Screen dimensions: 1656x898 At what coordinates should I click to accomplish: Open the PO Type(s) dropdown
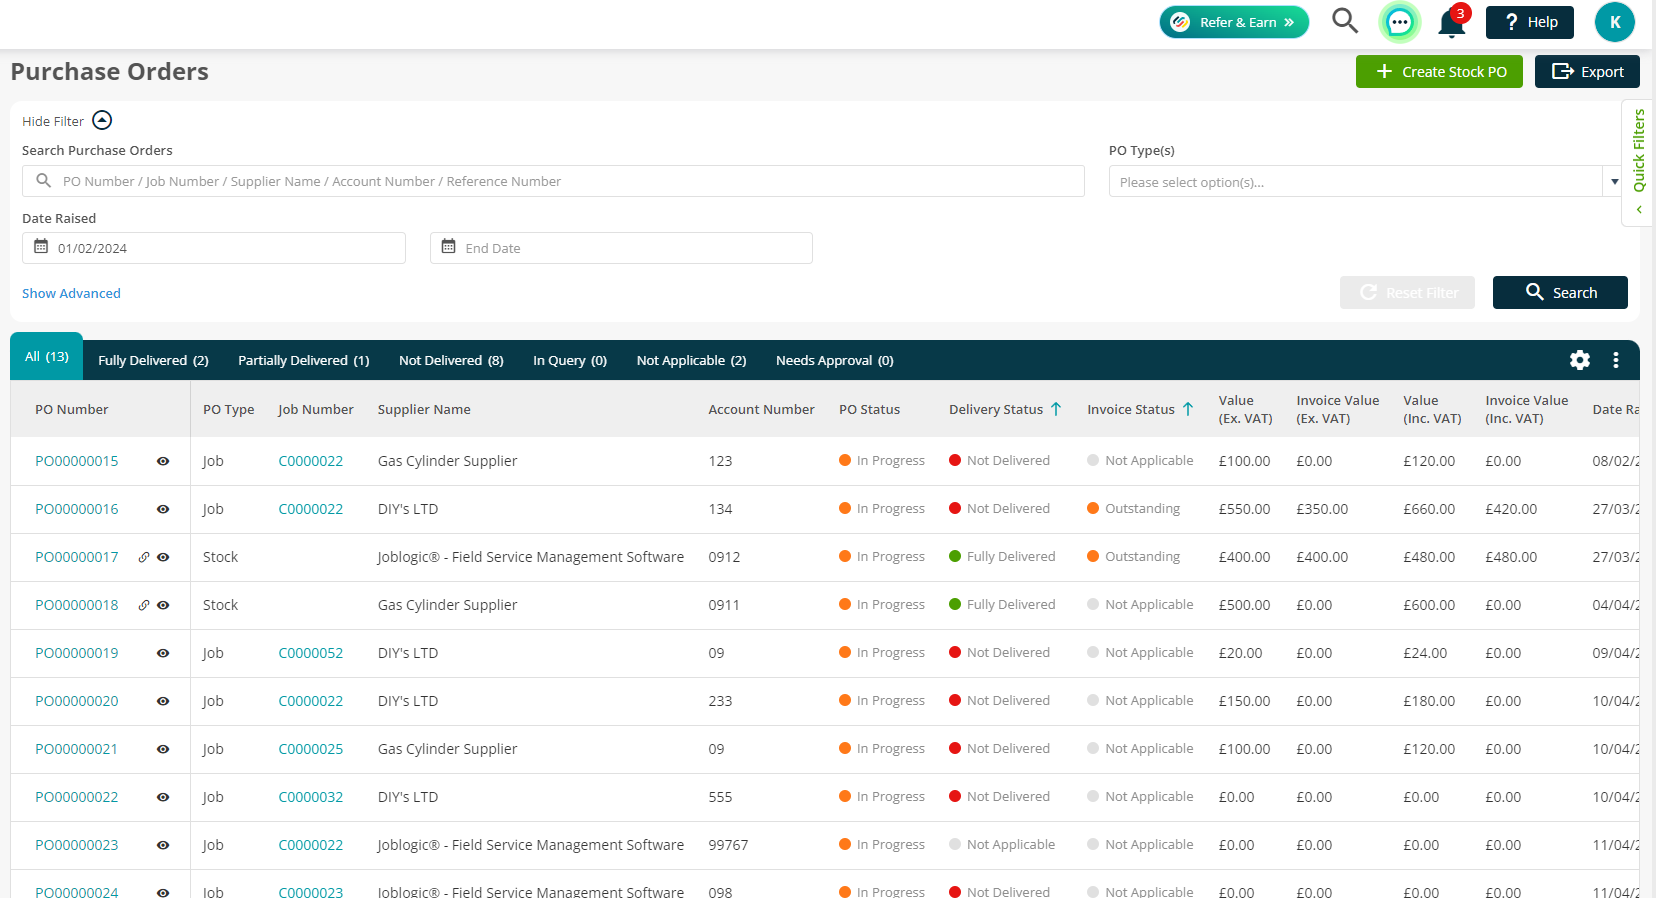pyautogui.click(x=1365, y=181)
